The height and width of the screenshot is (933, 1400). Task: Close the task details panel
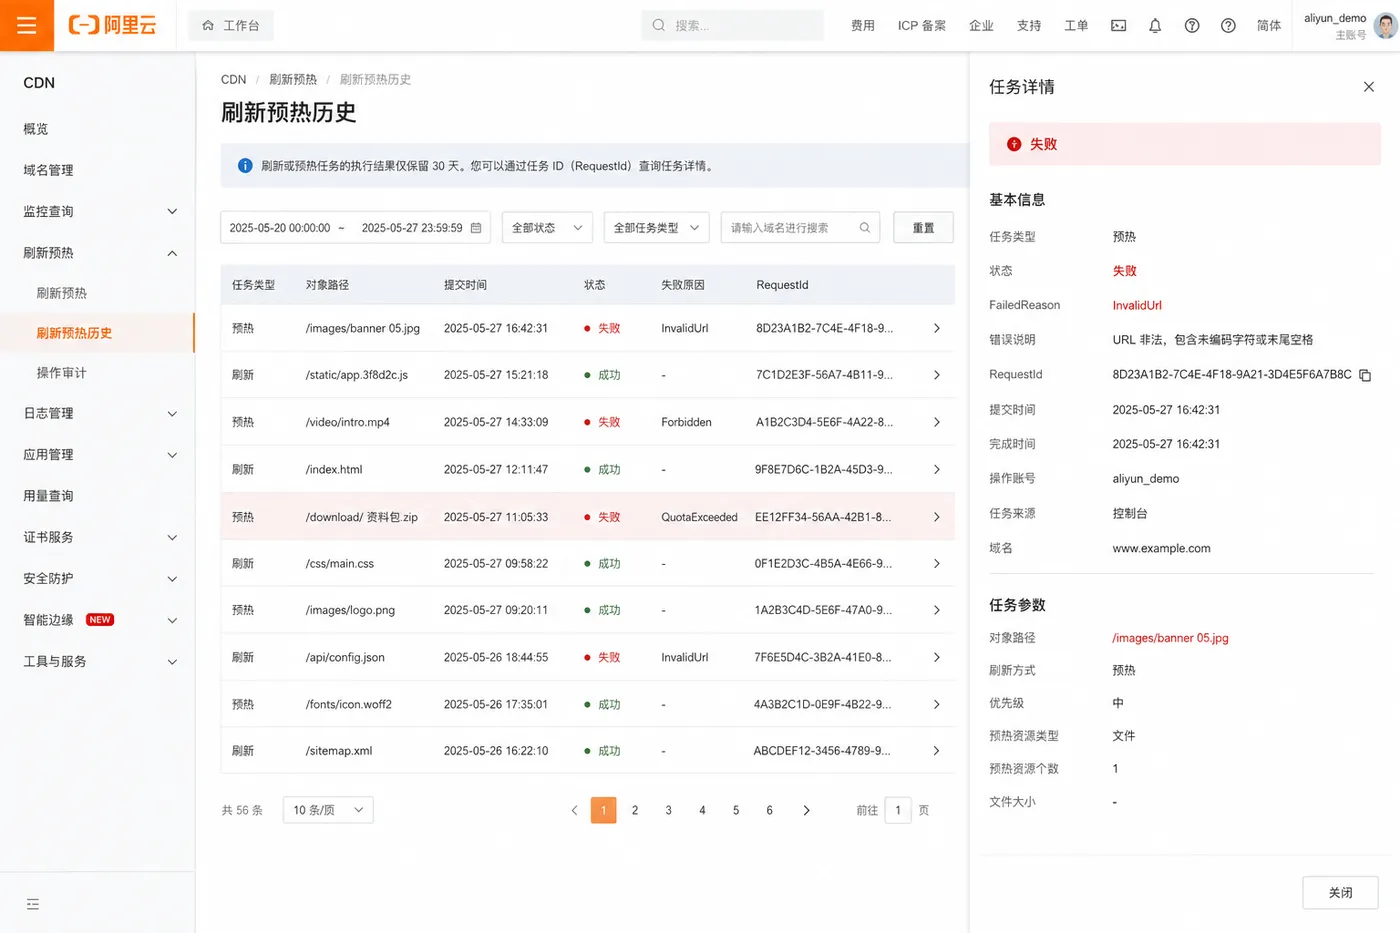point(1369,87)
